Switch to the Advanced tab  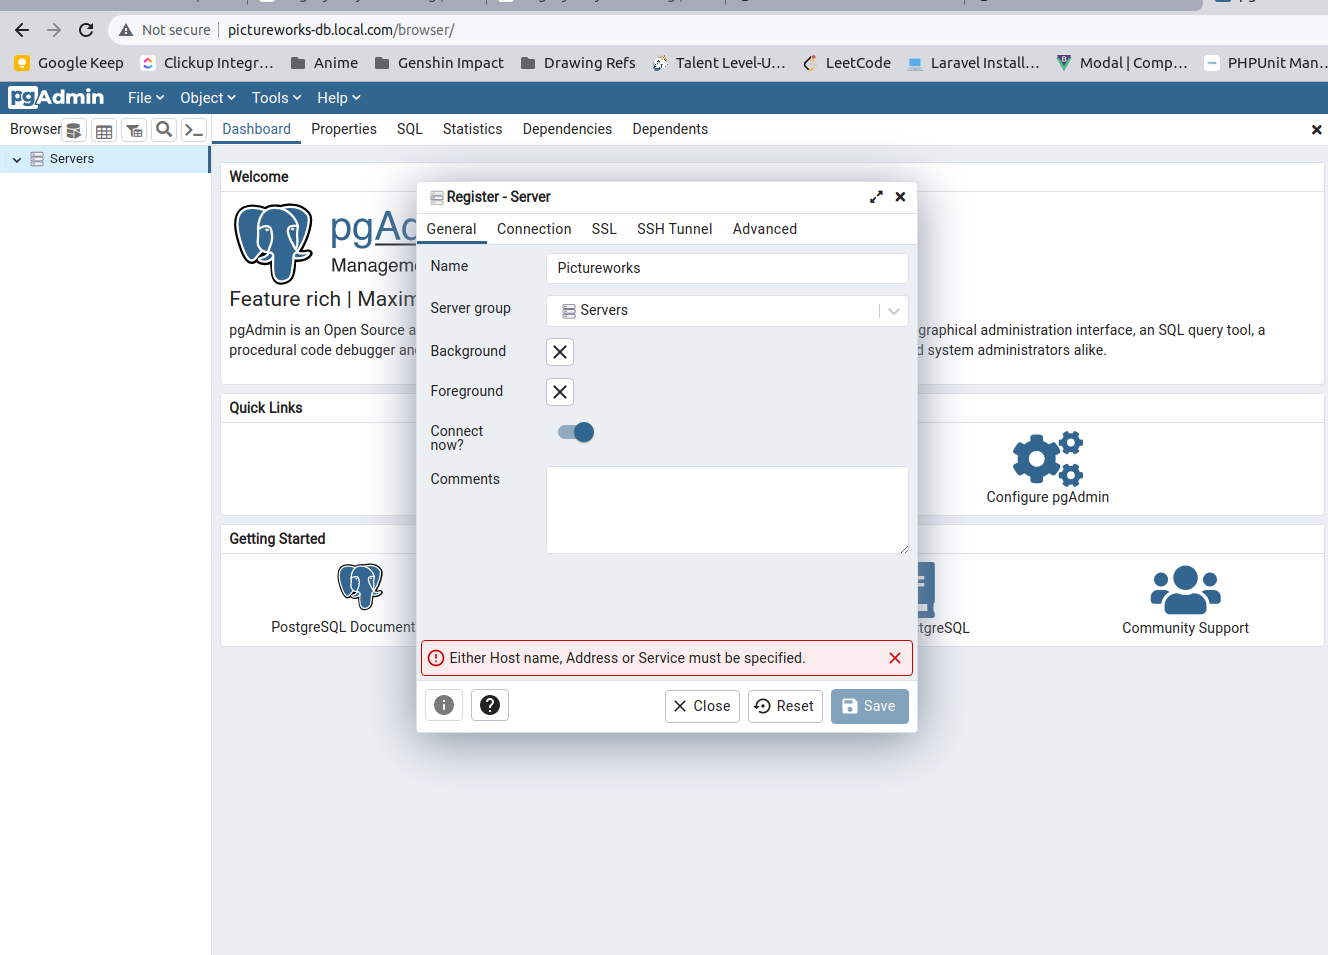coord(765,229)
